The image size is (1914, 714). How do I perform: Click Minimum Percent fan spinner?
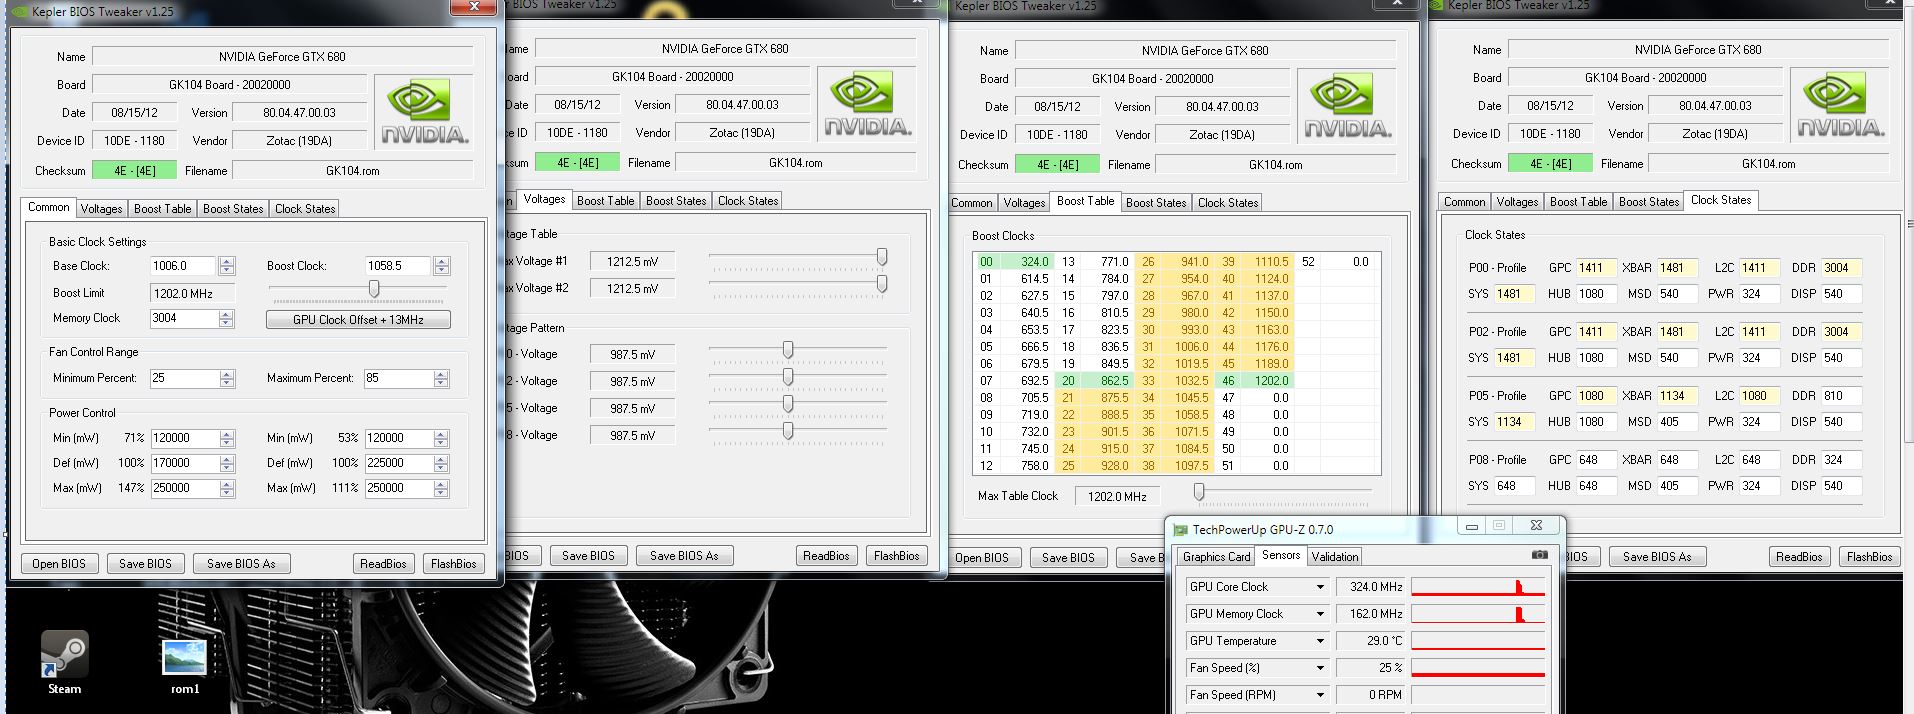click(x=227, y=379)
